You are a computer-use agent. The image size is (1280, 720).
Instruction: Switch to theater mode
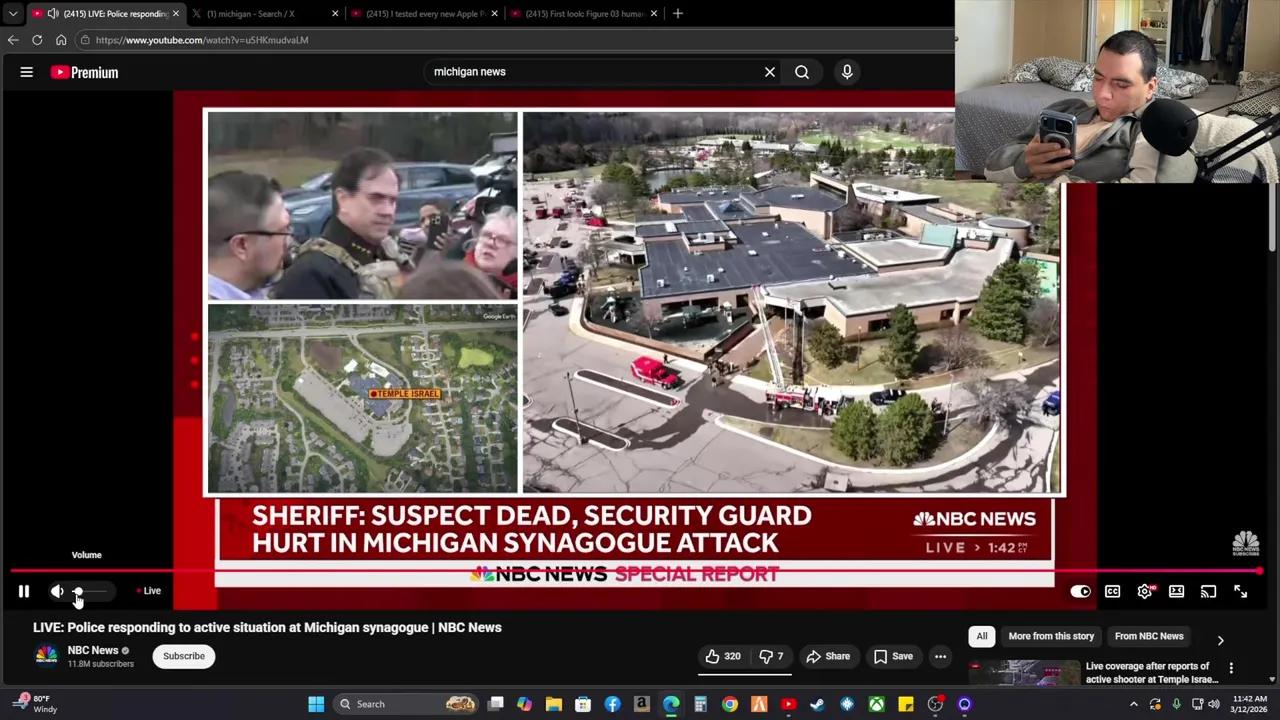[x=1176, y=592]
